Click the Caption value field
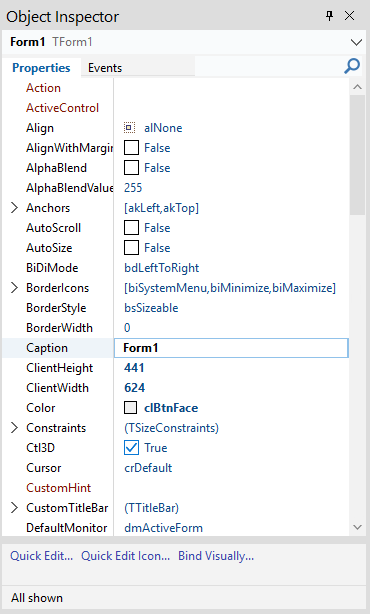Image resolution: width=370 pixels, height=614 pixels. pyautogui.click(x=231, y=348)
